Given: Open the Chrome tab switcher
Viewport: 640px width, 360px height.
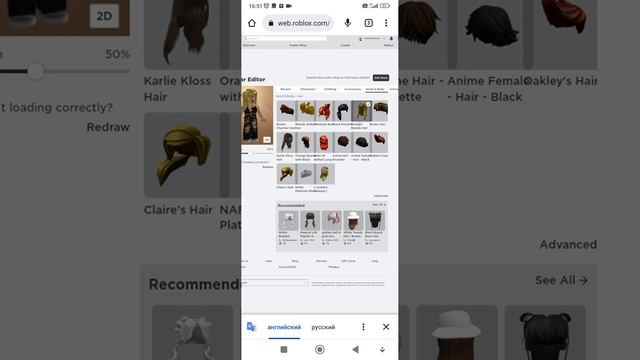Looking at the screenshot, I should click(369, 23).
